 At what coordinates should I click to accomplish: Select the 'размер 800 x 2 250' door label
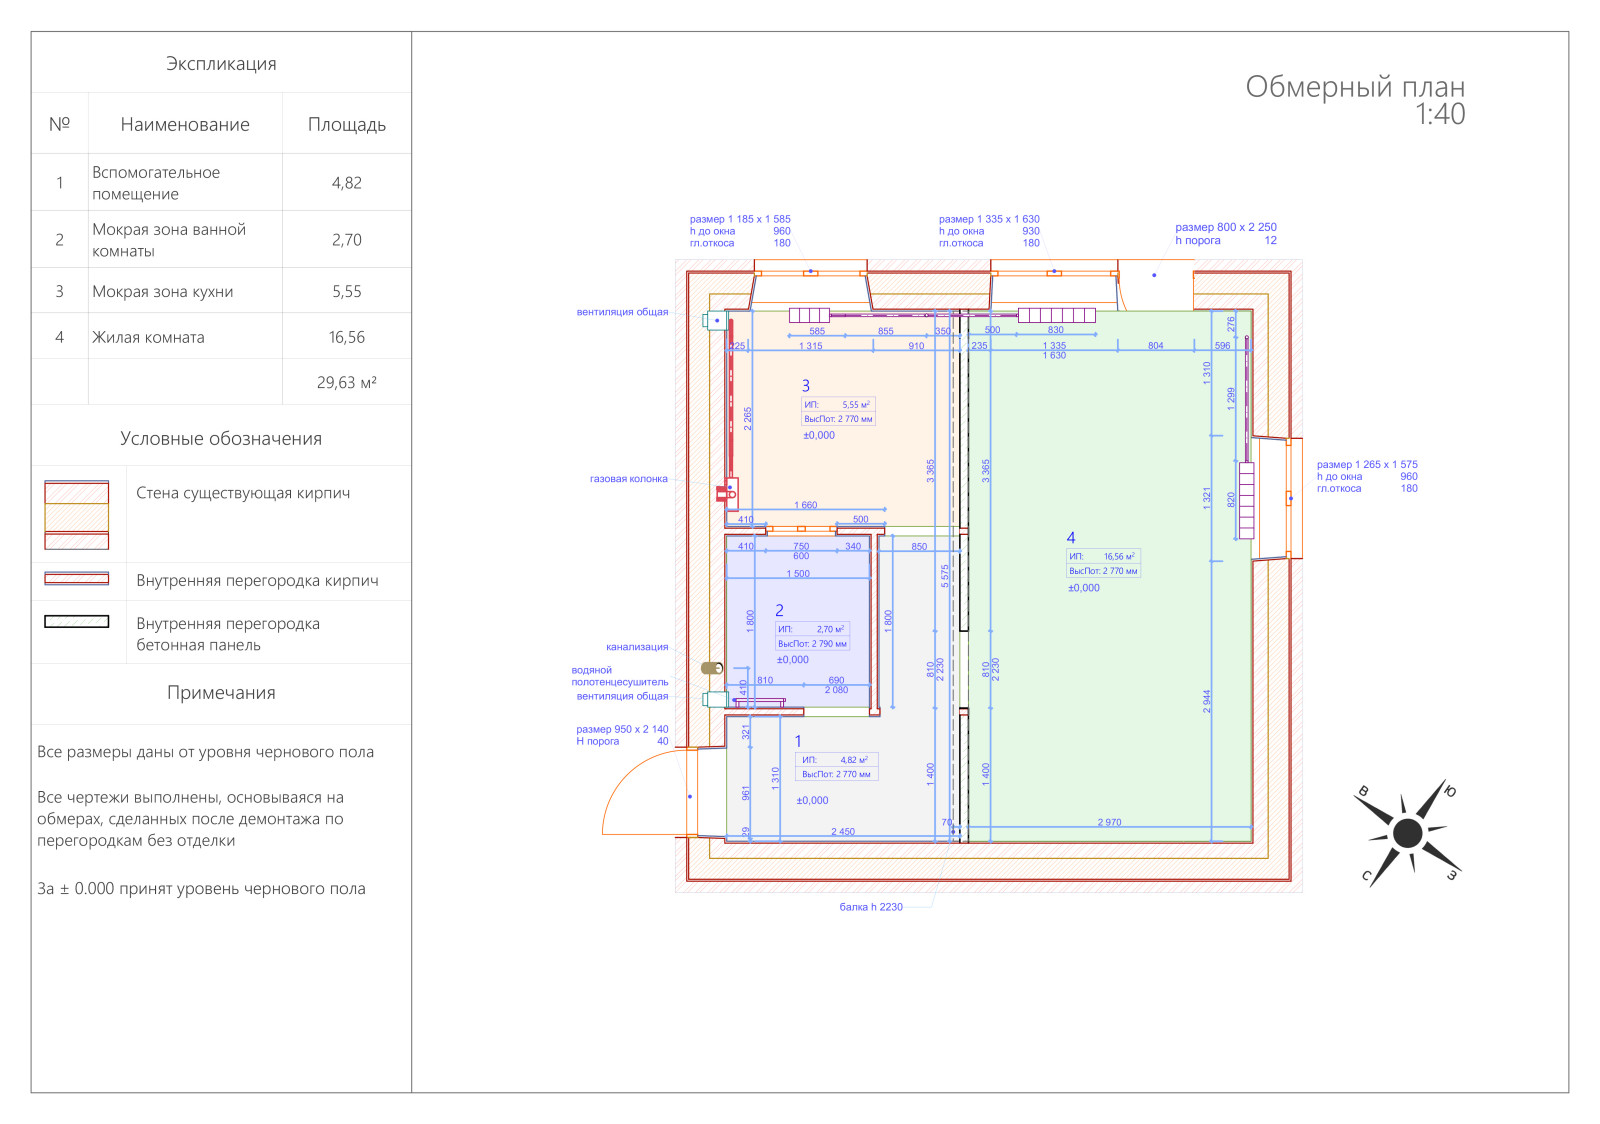coord(1225,227)
